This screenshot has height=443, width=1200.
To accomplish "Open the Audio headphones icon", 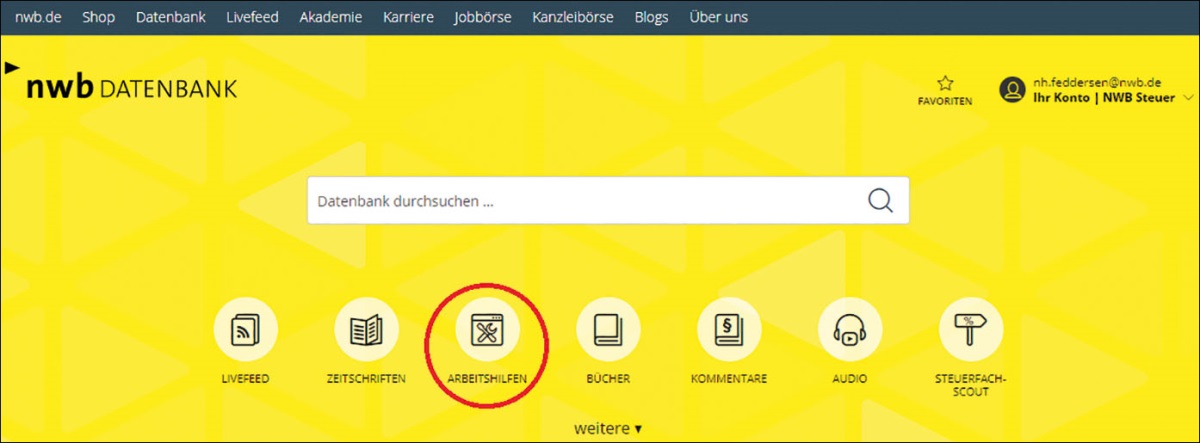I will (849, 330).
